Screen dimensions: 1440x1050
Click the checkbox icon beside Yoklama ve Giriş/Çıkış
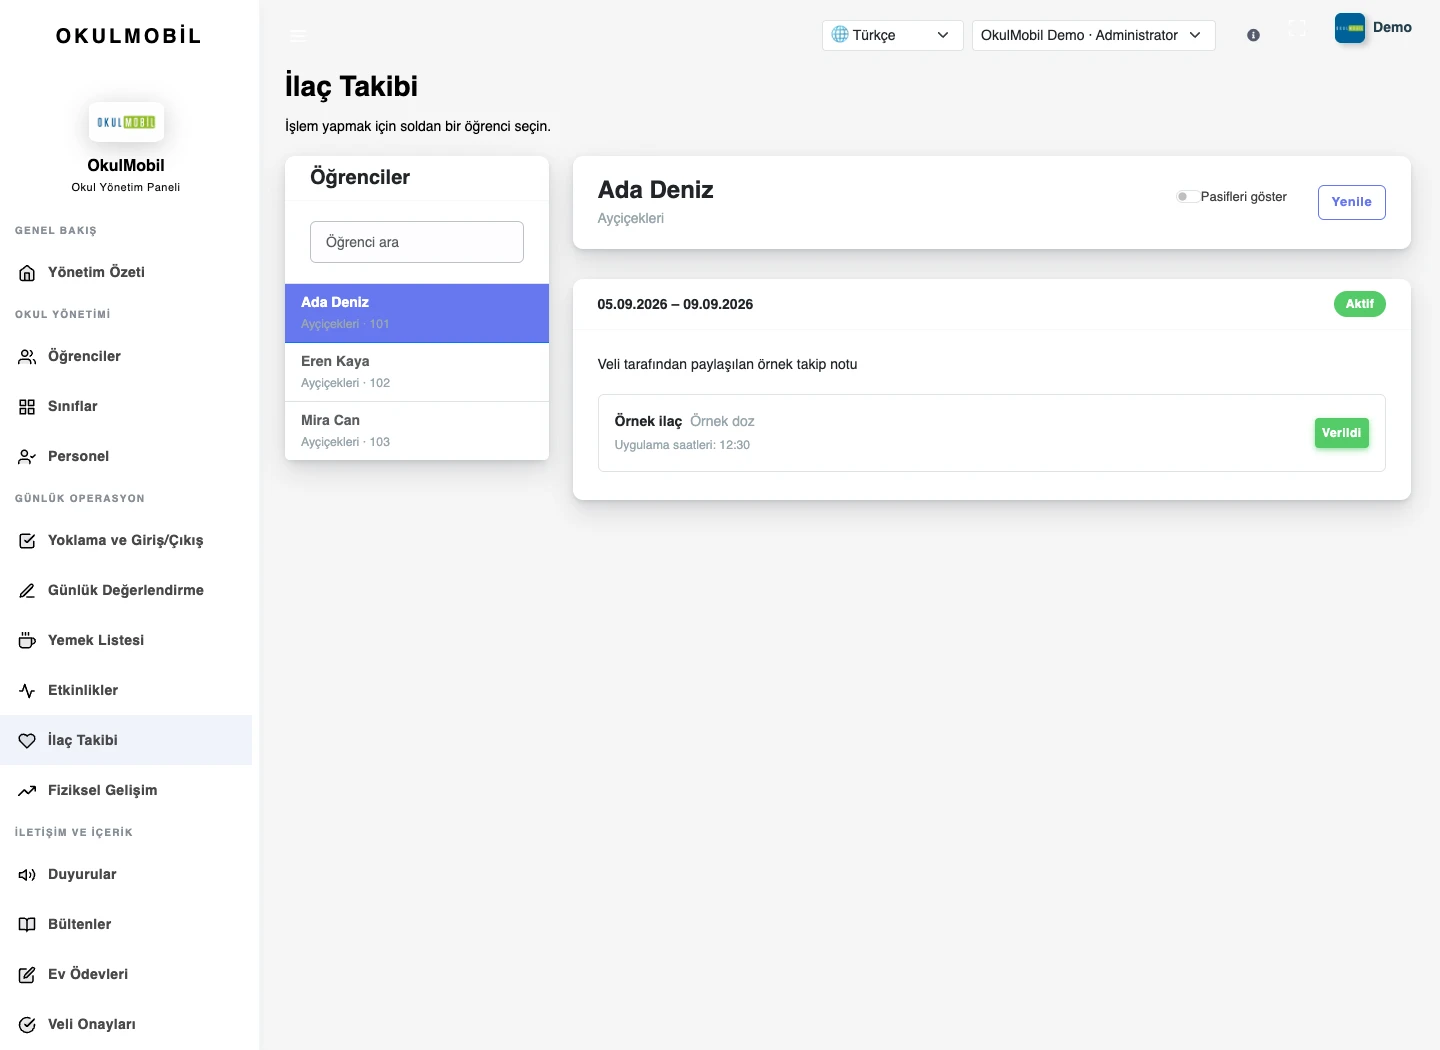tap(27, 540)
